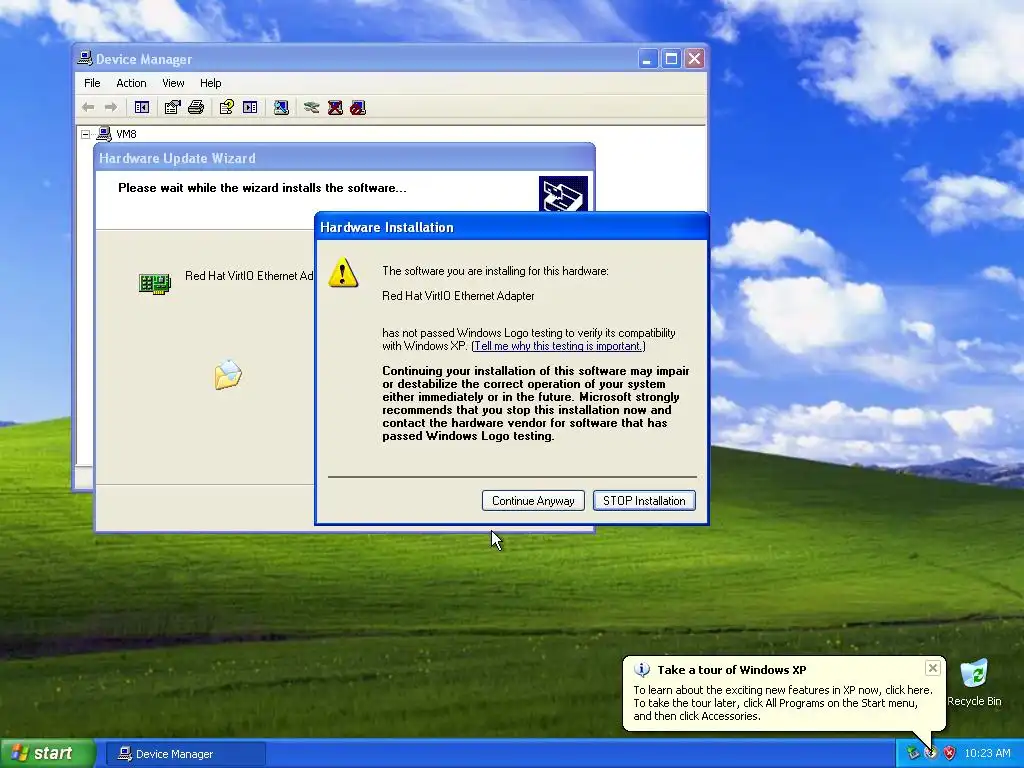Click the red Security Center shield tray icon

[950, 753]
